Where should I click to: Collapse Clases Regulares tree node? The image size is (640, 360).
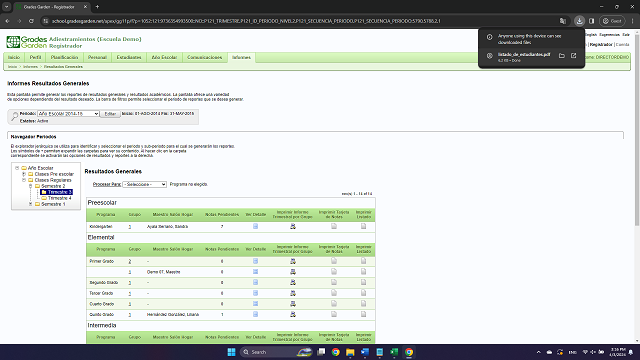[x=24, y=180]
